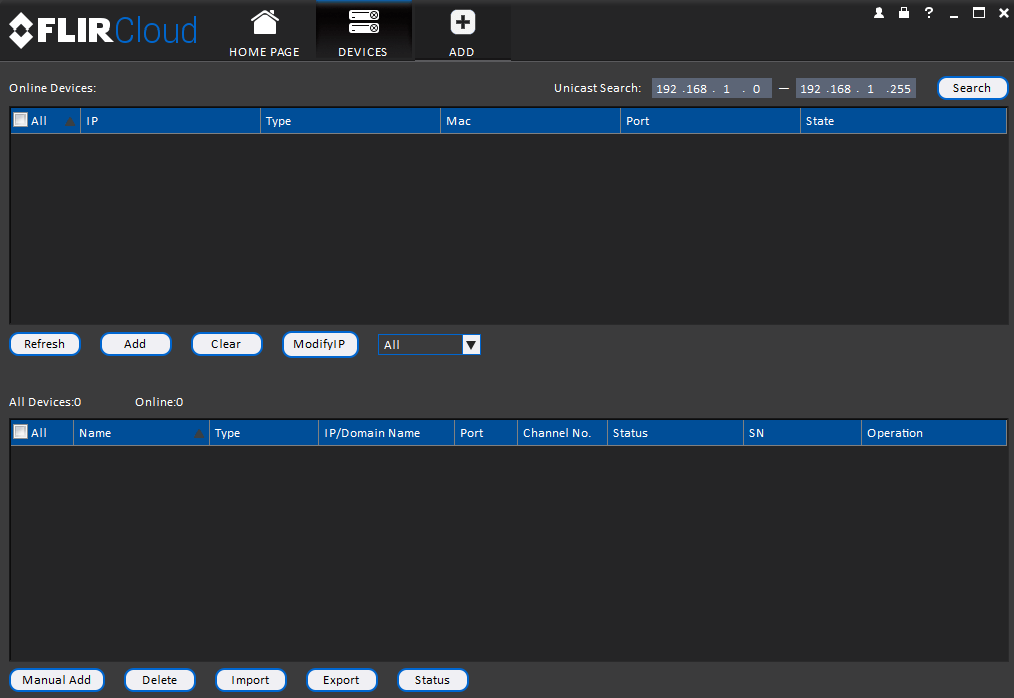Click the FLIR Cloud logo

click(103, 31)
